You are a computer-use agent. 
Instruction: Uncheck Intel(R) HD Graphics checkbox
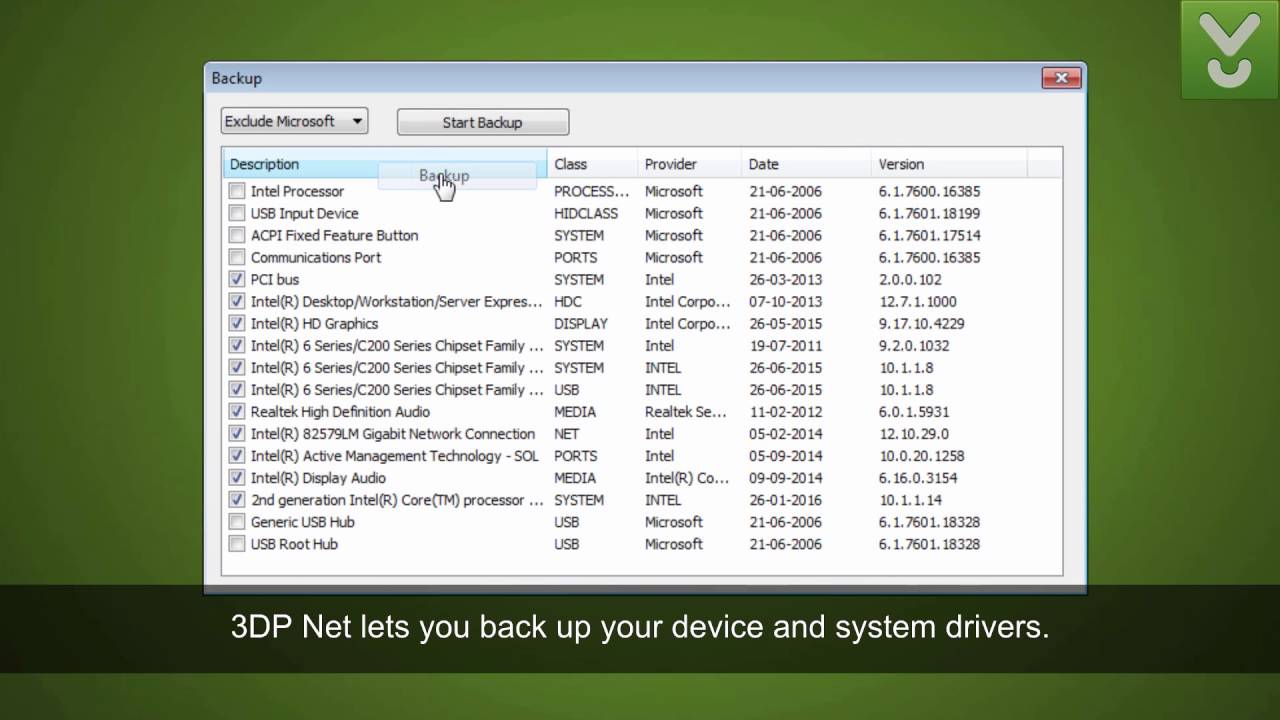pos(237,323)
